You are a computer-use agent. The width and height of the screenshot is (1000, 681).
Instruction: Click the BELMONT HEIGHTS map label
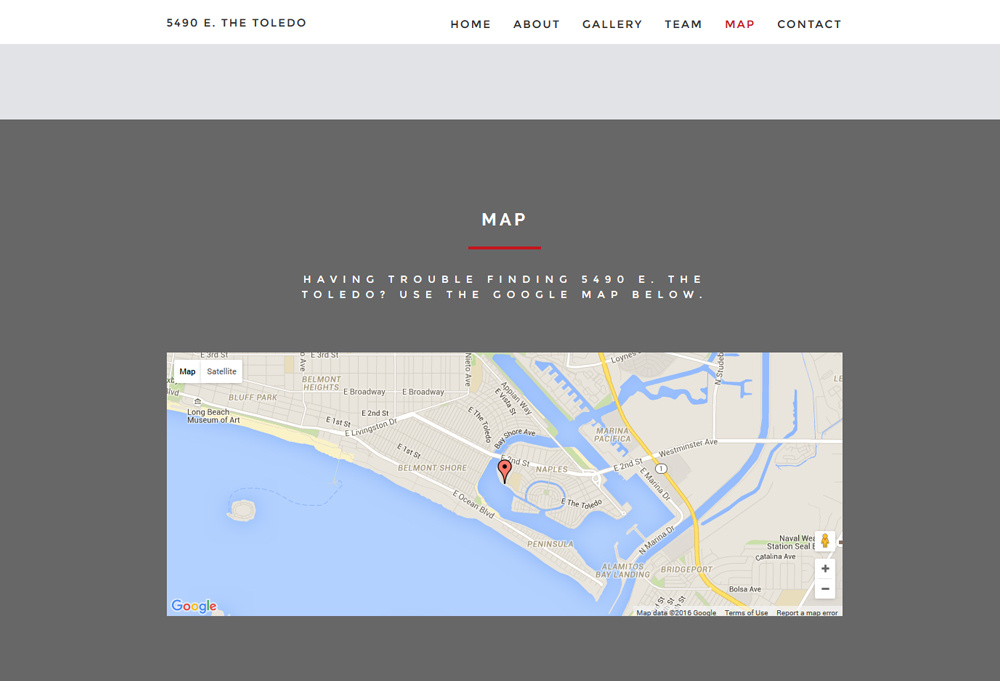coord(321,383)
